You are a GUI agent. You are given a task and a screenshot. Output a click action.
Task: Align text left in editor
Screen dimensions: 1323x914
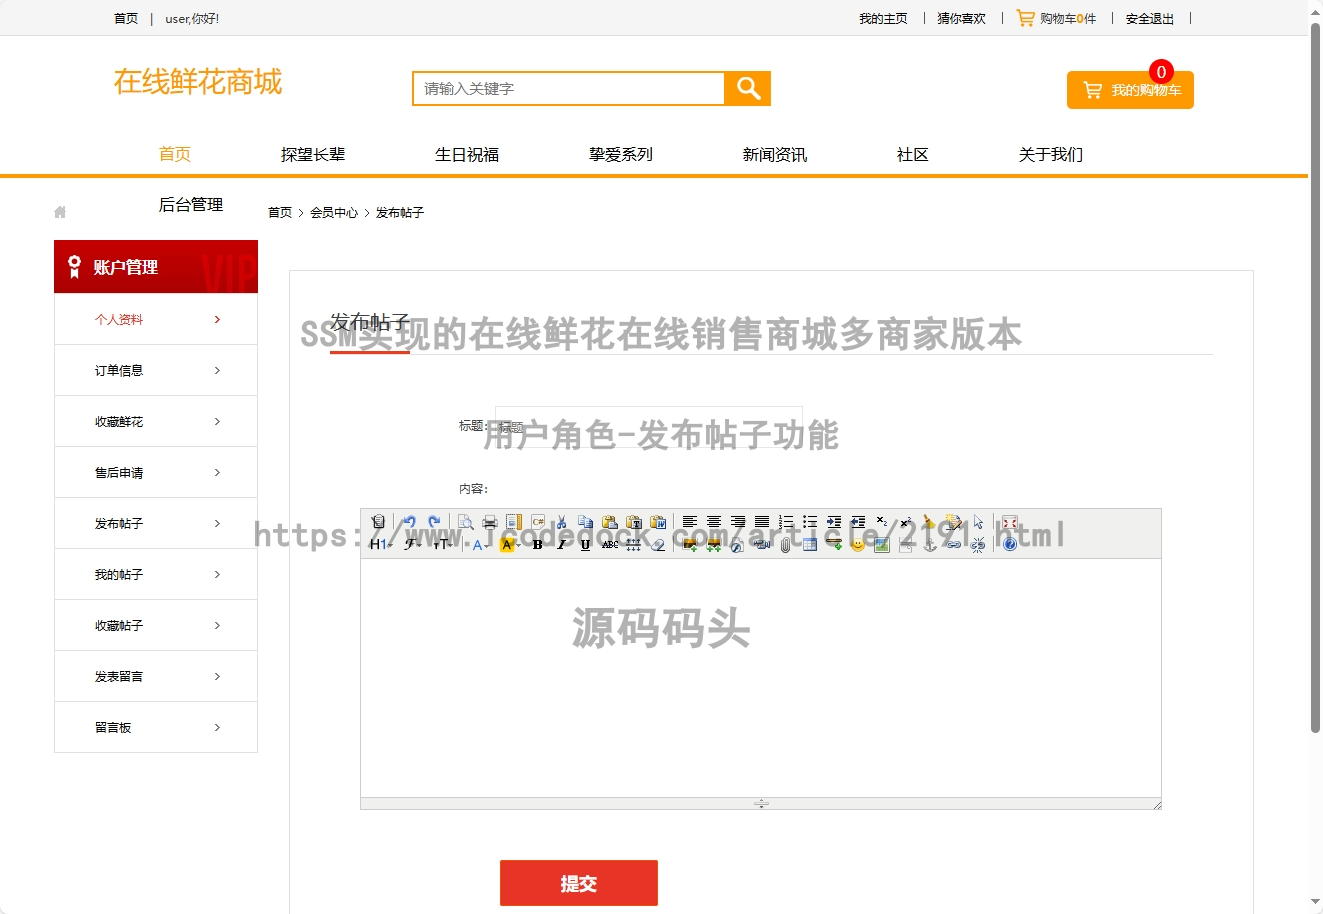pos(689,522)
